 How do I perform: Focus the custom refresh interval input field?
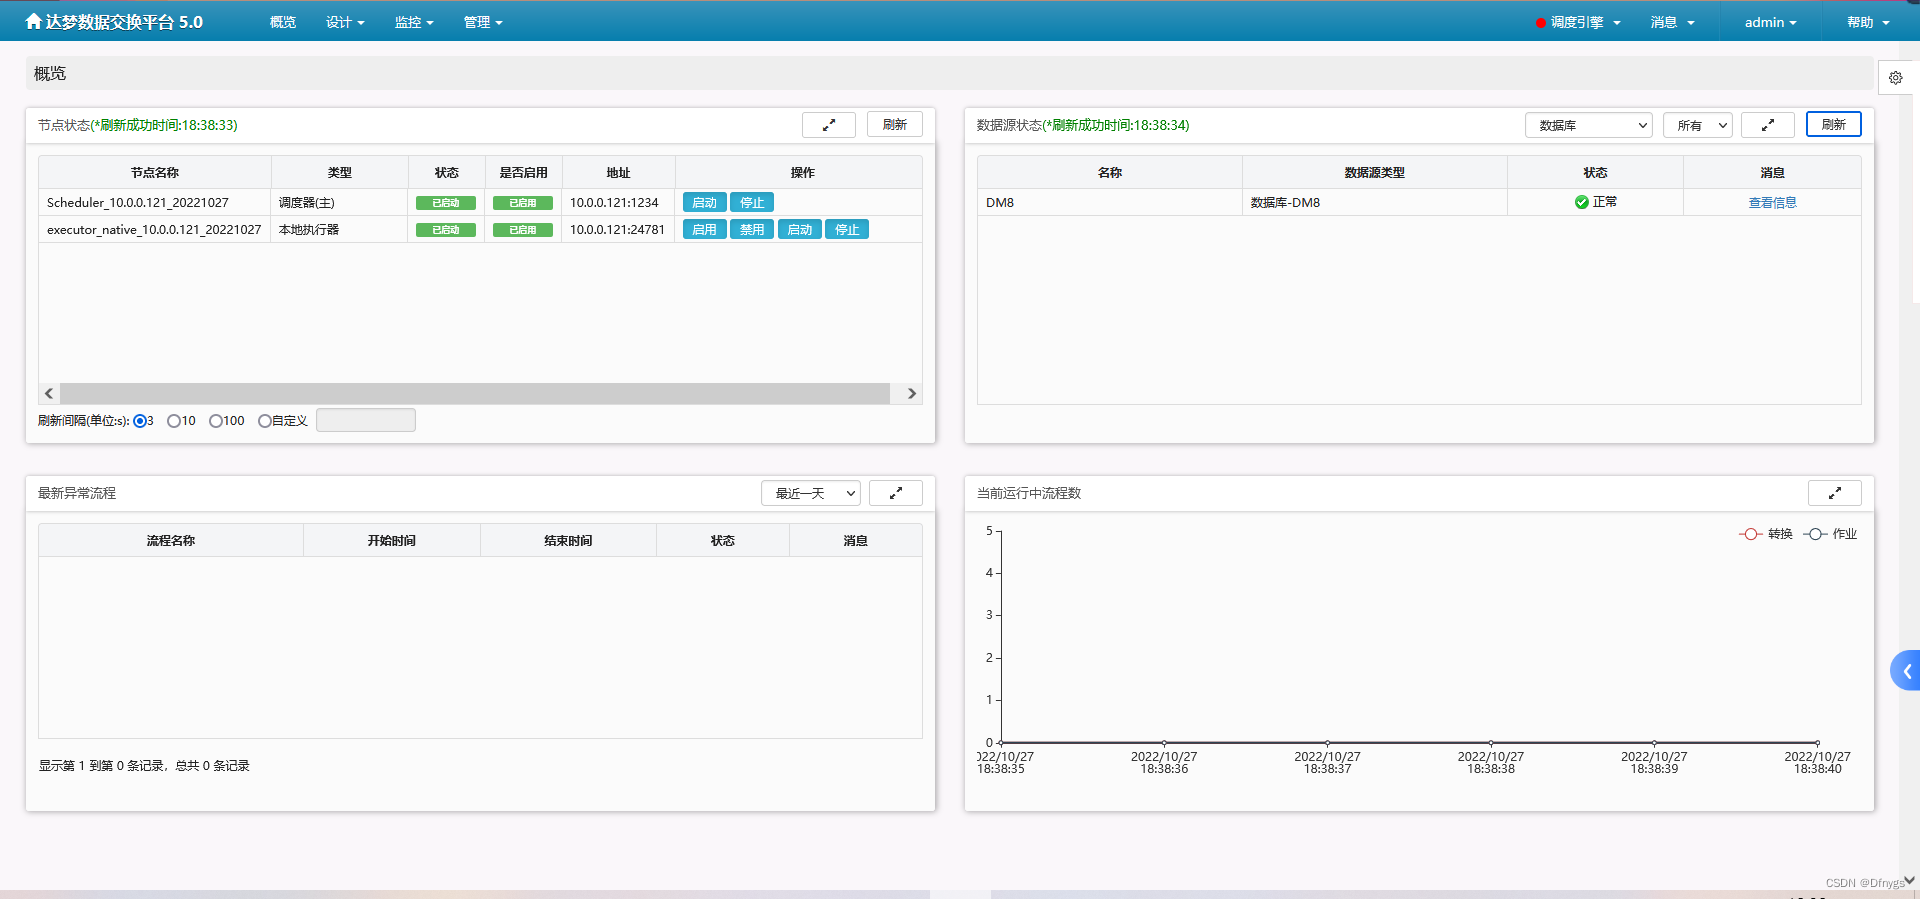(366, 420)
